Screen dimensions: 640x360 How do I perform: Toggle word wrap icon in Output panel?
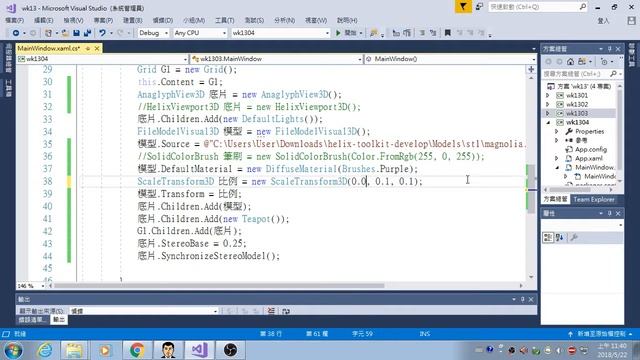pyautogui.click(x=286, y=311)
